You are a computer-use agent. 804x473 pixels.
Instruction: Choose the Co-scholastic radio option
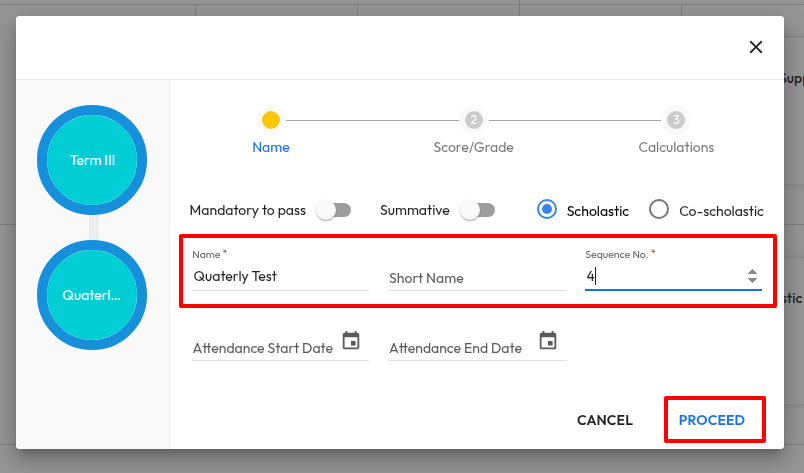click(659, 210)
